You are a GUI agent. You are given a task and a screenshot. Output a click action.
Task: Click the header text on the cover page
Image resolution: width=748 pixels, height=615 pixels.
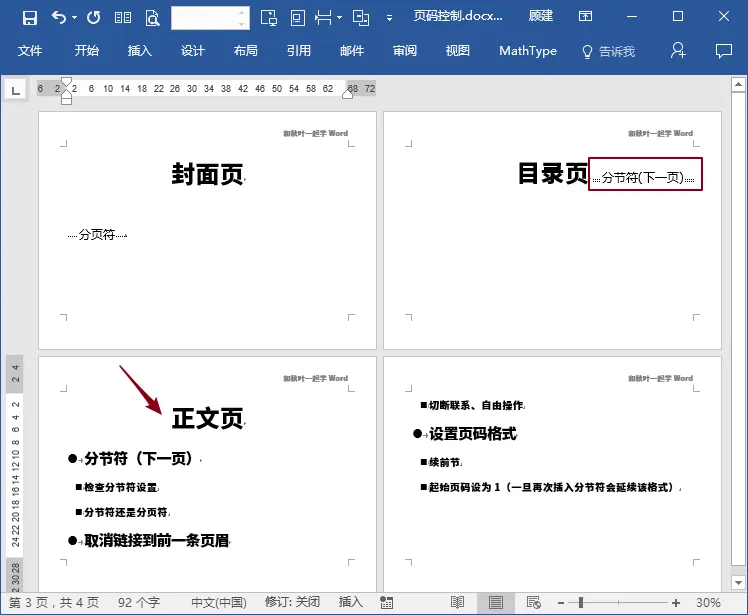[x=315, y=133]
